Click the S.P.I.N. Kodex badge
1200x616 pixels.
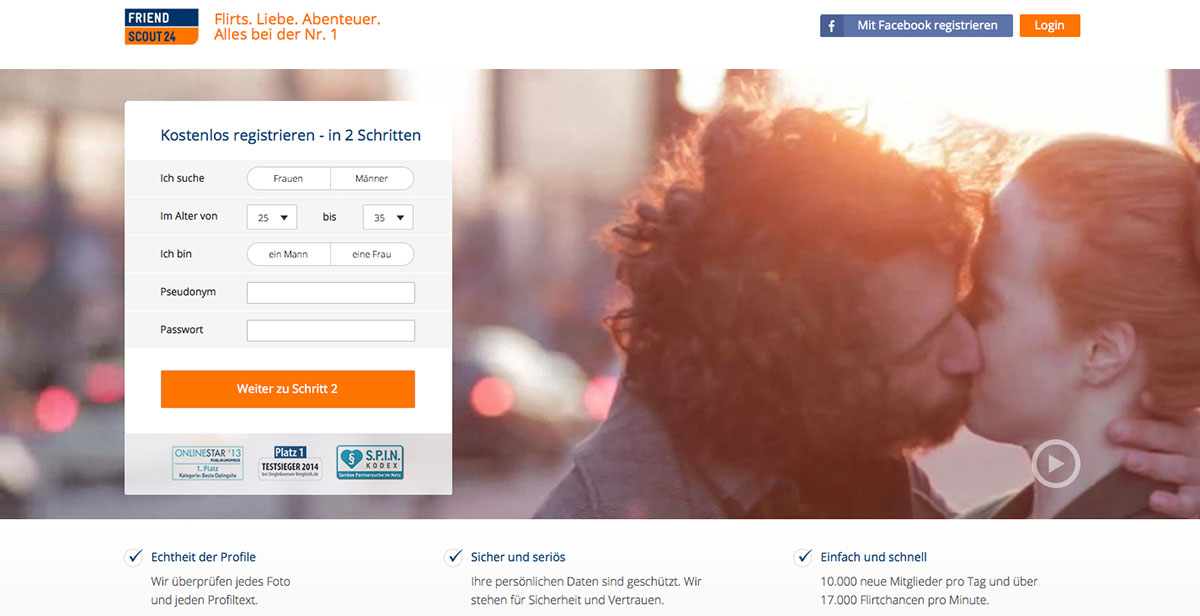370,463
